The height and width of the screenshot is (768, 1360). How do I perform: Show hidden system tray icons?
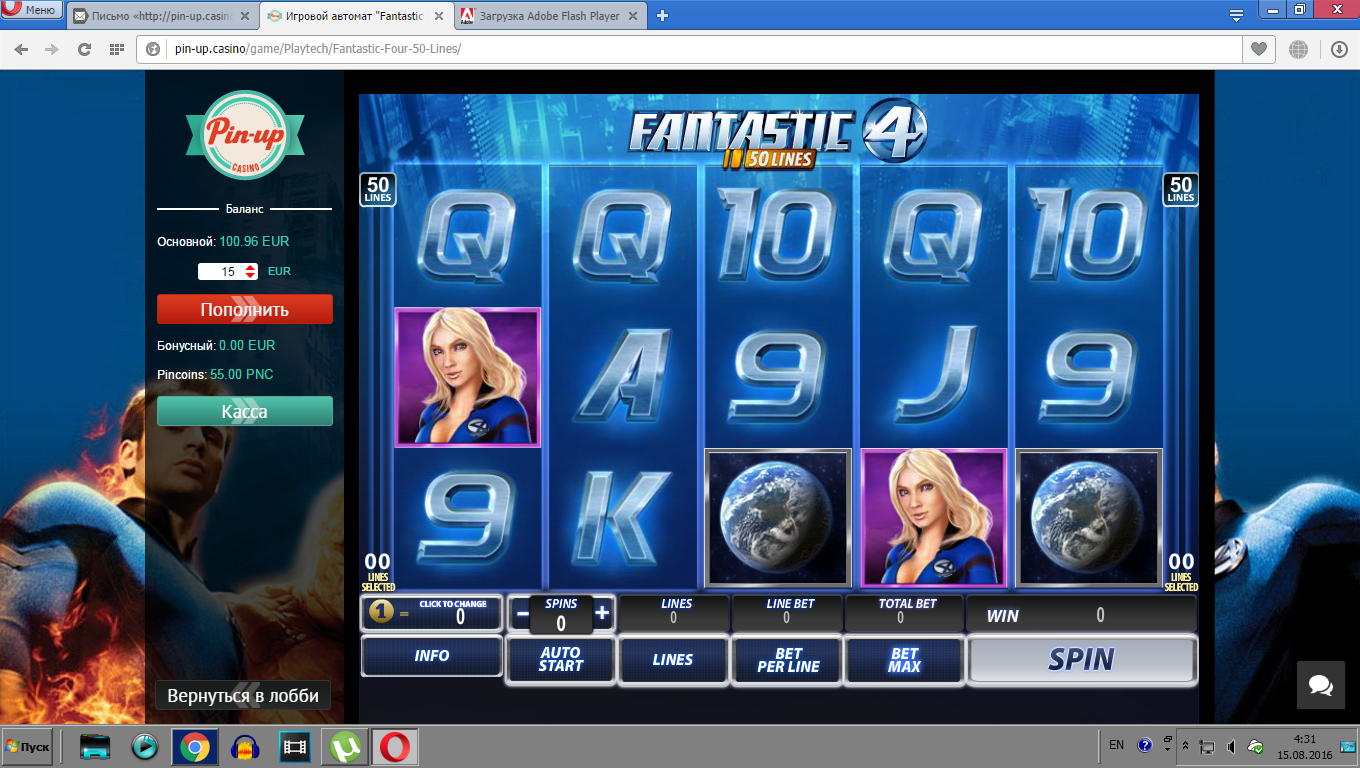point(1186,746)
